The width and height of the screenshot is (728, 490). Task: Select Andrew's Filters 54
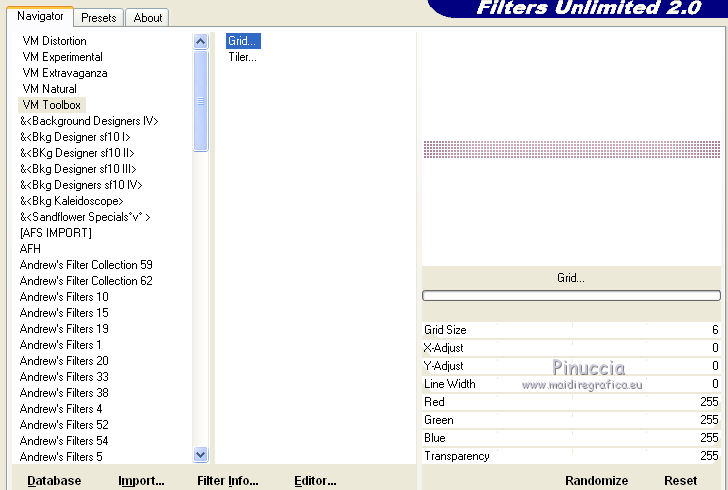(x=64, y=441)
